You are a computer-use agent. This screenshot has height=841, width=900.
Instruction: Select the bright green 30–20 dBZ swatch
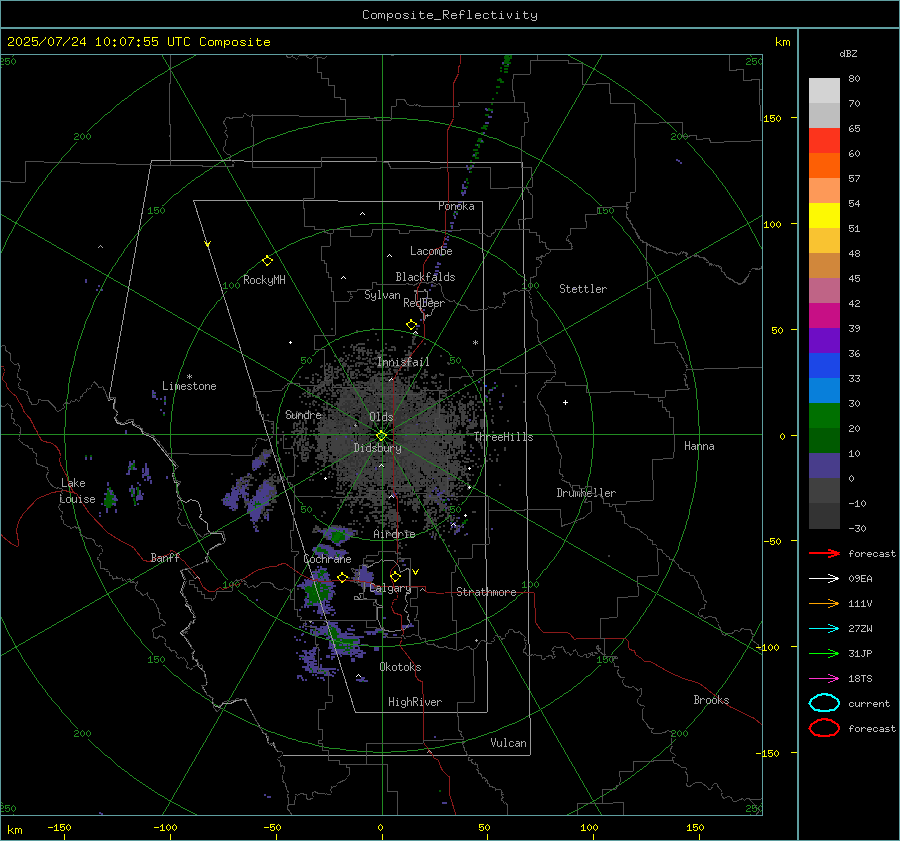(824, 416)
